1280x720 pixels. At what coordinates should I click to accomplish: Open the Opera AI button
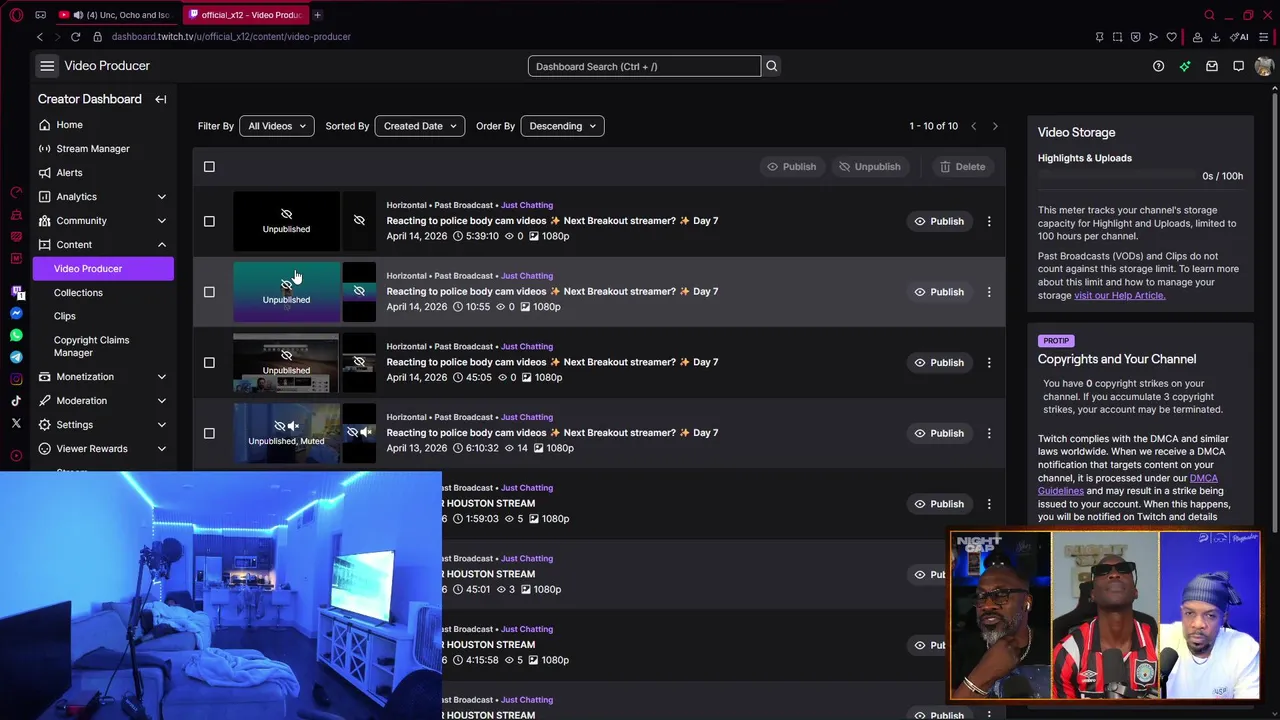click(x=1240, y=37)
